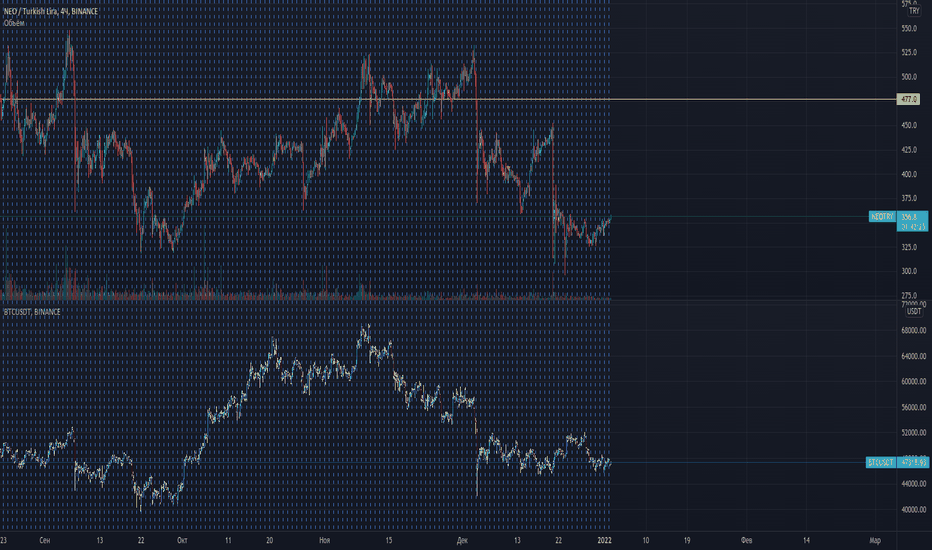Select the Объём volume indicator label
This screenshot has height=550, width=932.
tap(14, 23)
